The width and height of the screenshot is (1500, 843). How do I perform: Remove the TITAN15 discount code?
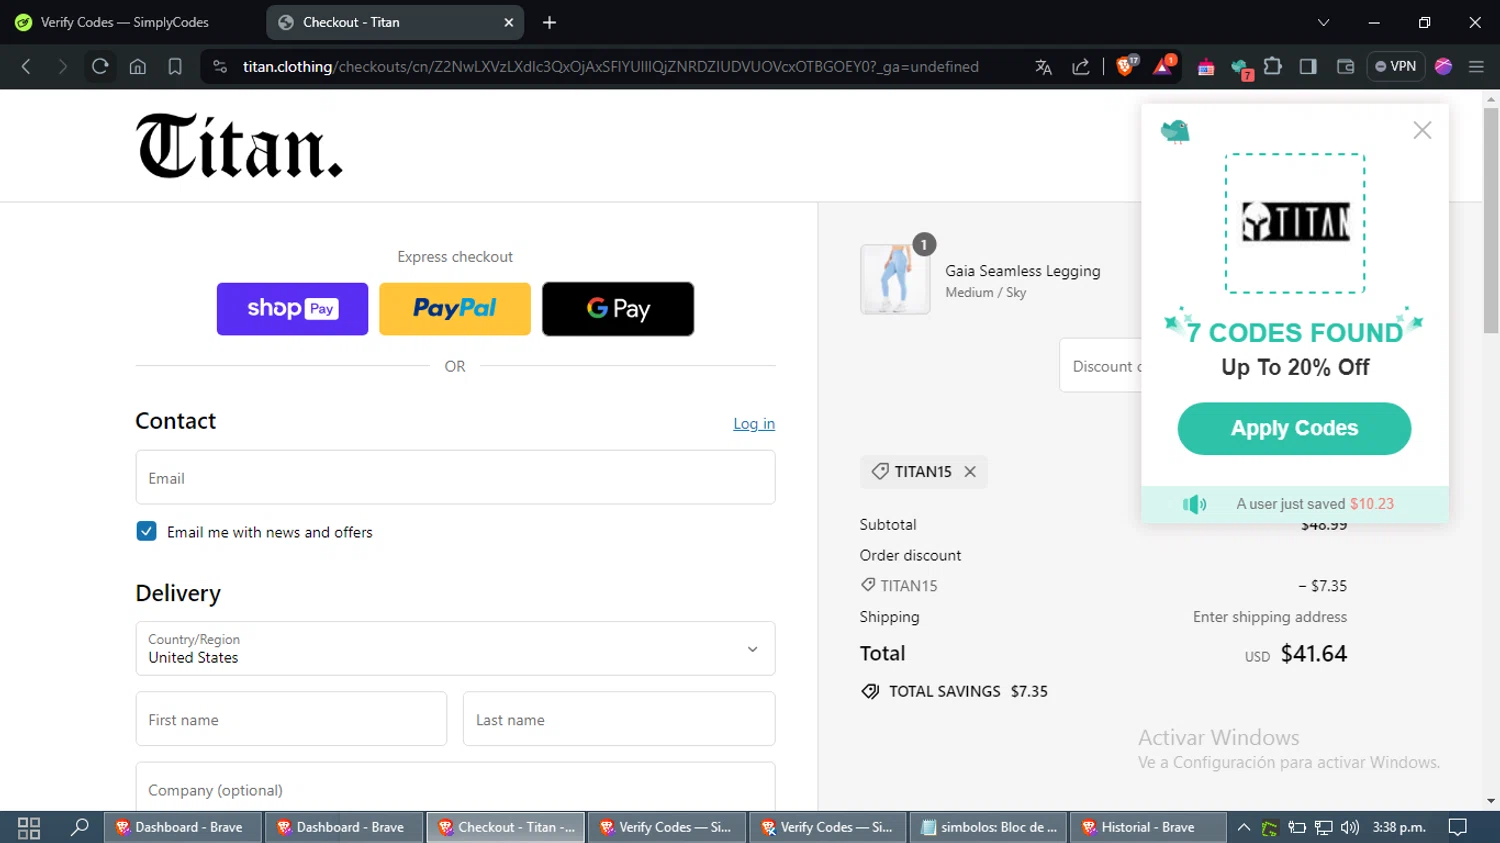click(970, 472)
